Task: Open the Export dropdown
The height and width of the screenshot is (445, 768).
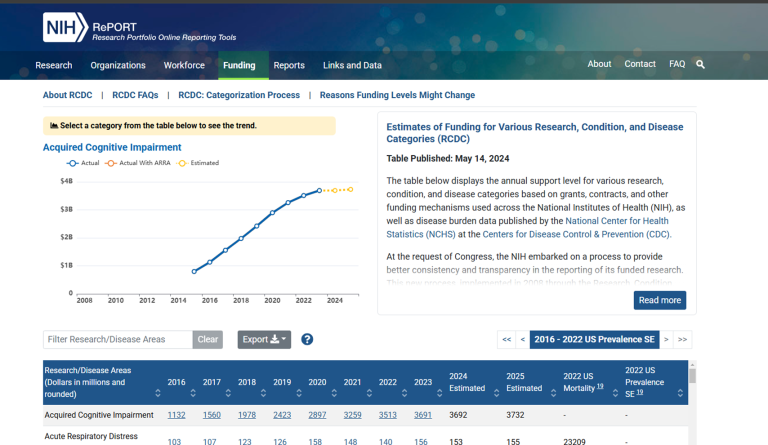Action: pos(264,339)
